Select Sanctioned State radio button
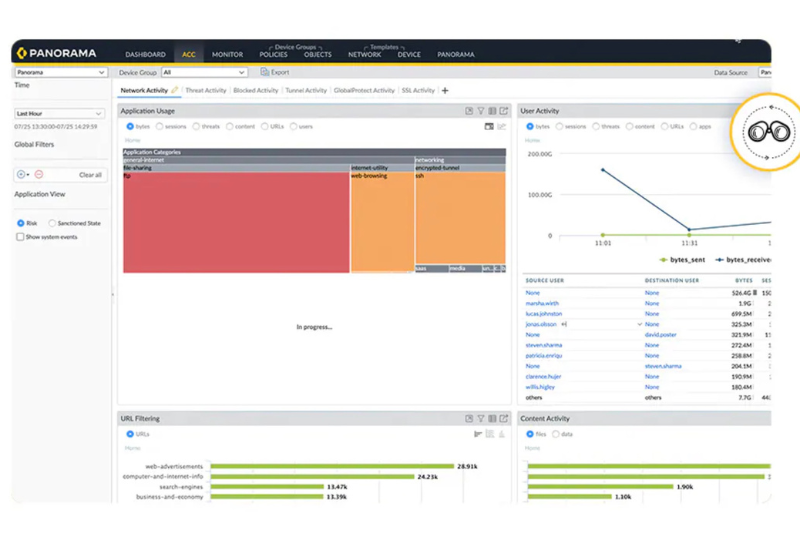Image resolution: width=800 pixels, height=550 pixels. tap(53, 223)
